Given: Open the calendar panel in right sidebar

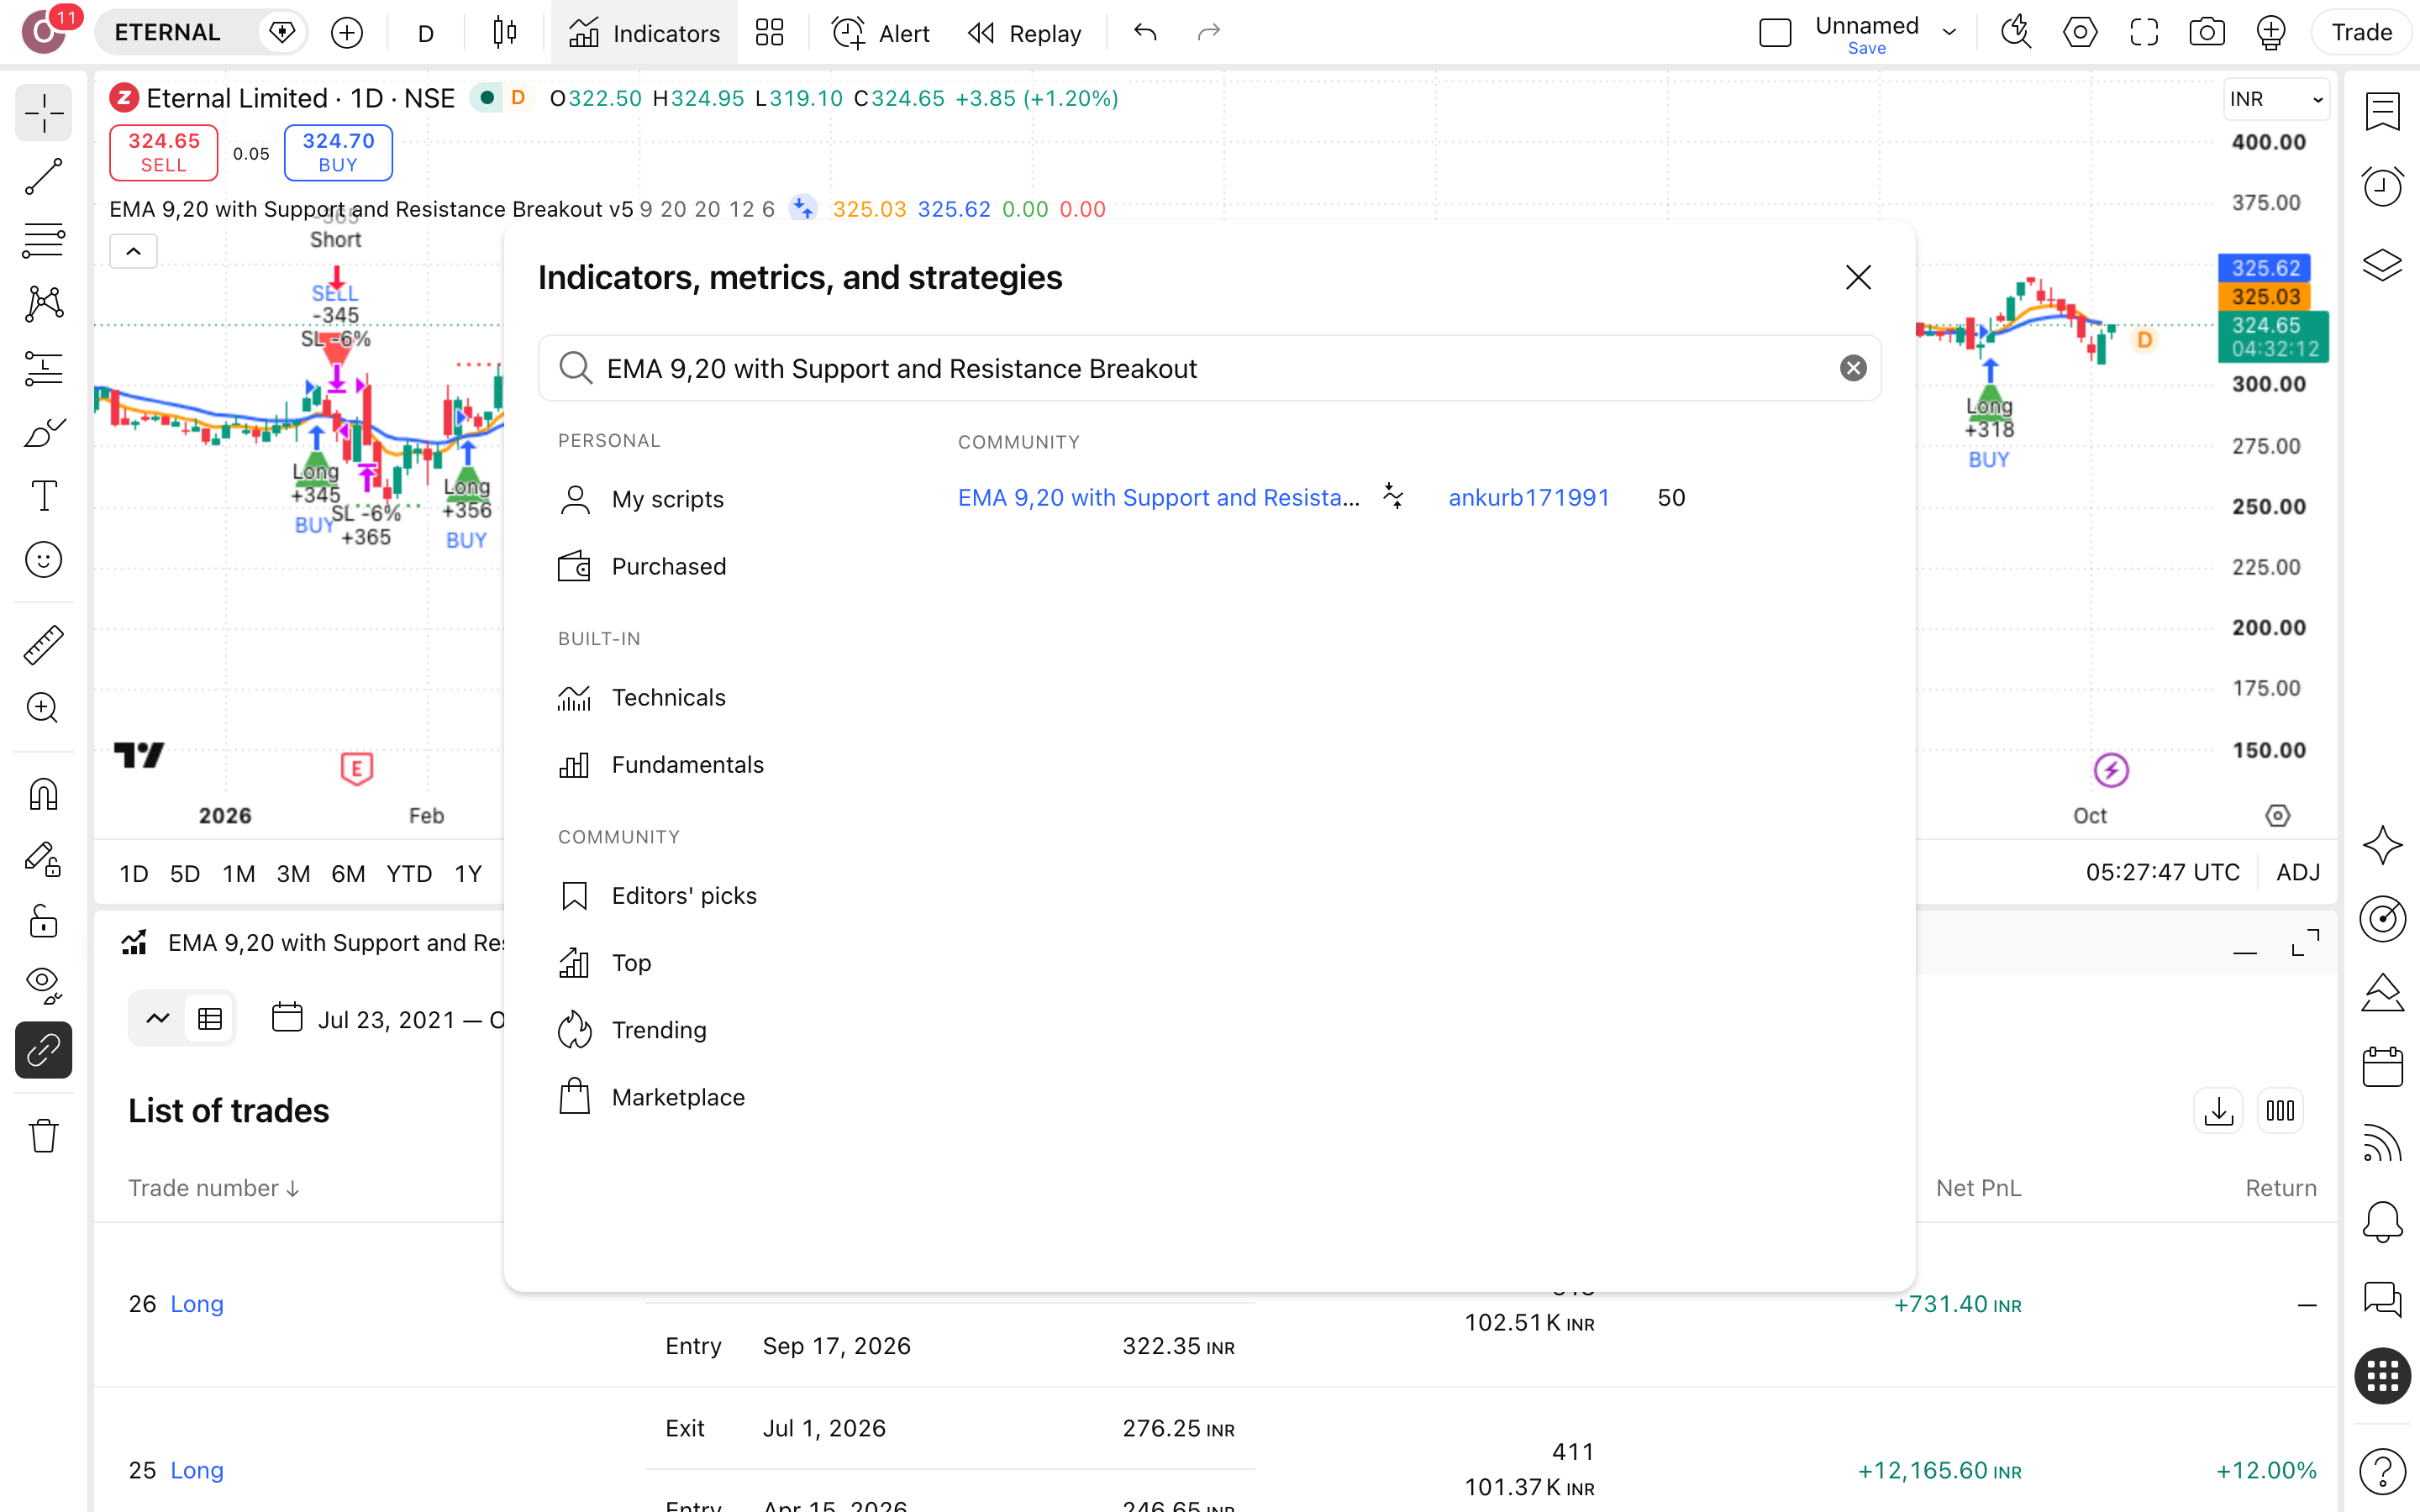Looking at the screenshot, I should (2382, 1066).
